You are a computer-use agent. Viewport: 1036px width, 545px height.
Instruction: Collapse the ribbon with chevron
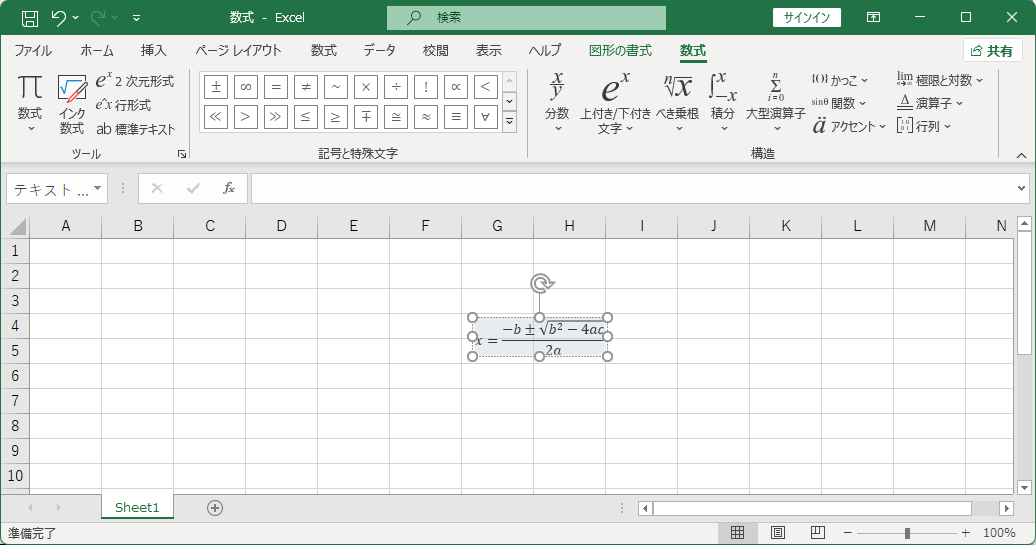click(1021, 155)
